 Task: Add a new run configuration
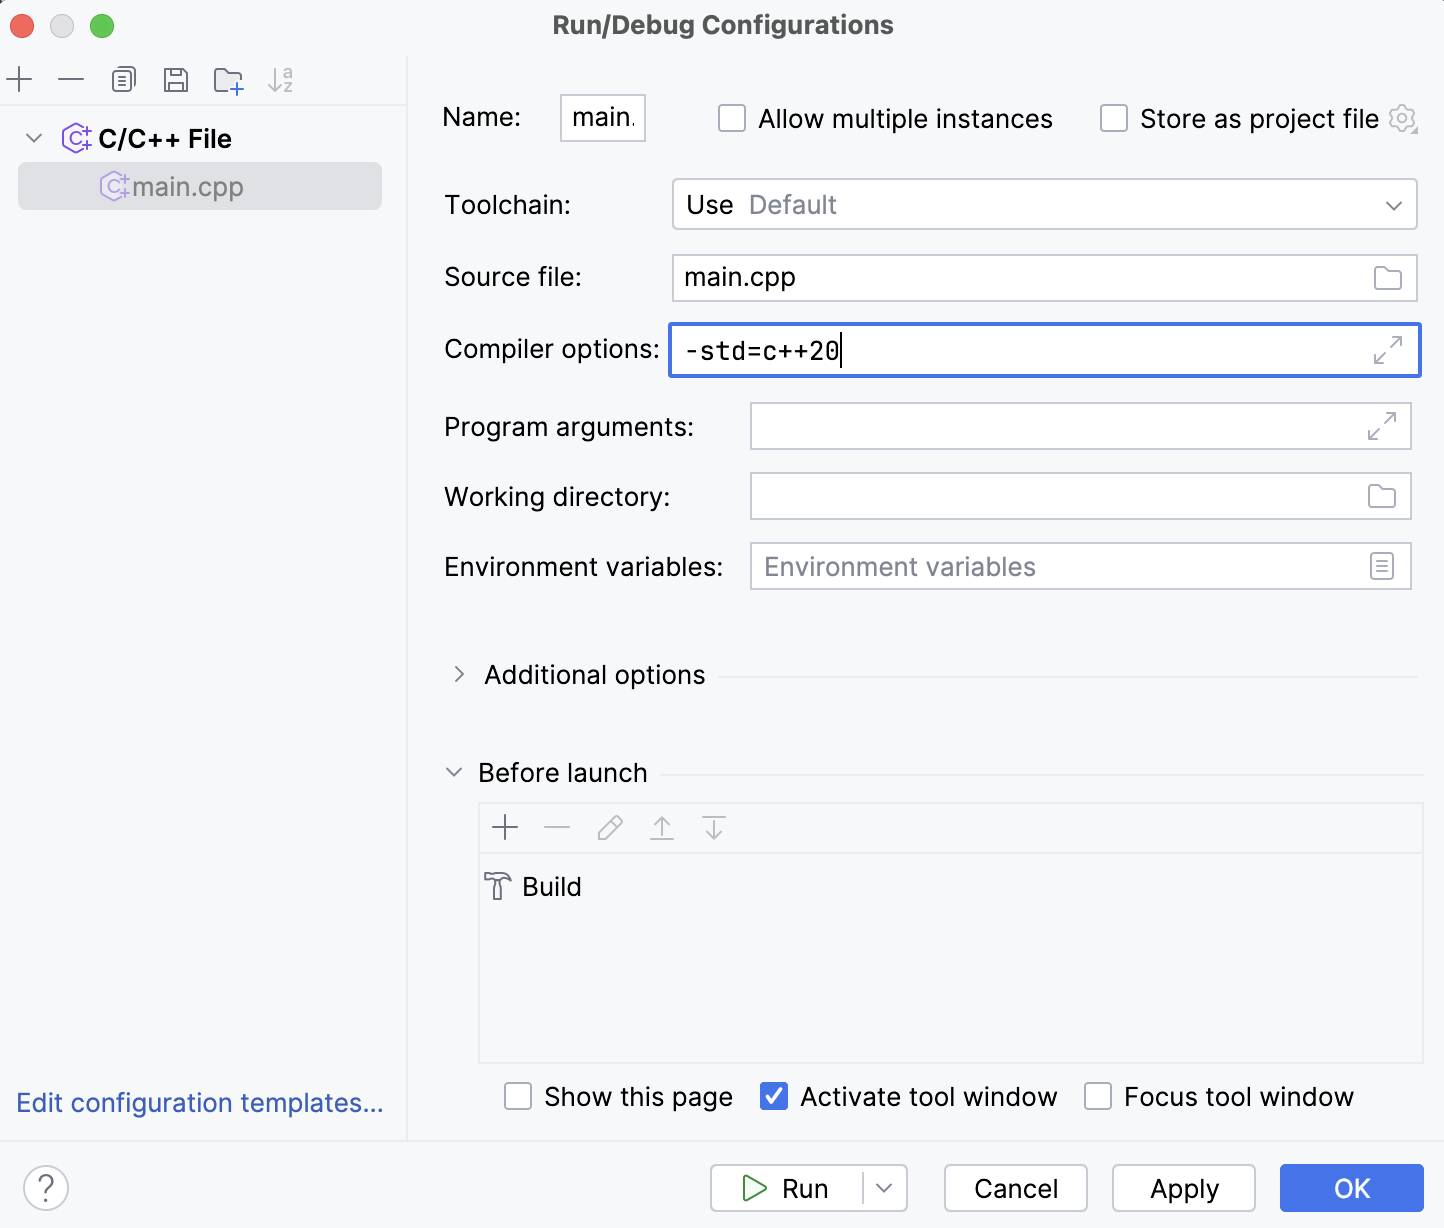tap(19, 80)
